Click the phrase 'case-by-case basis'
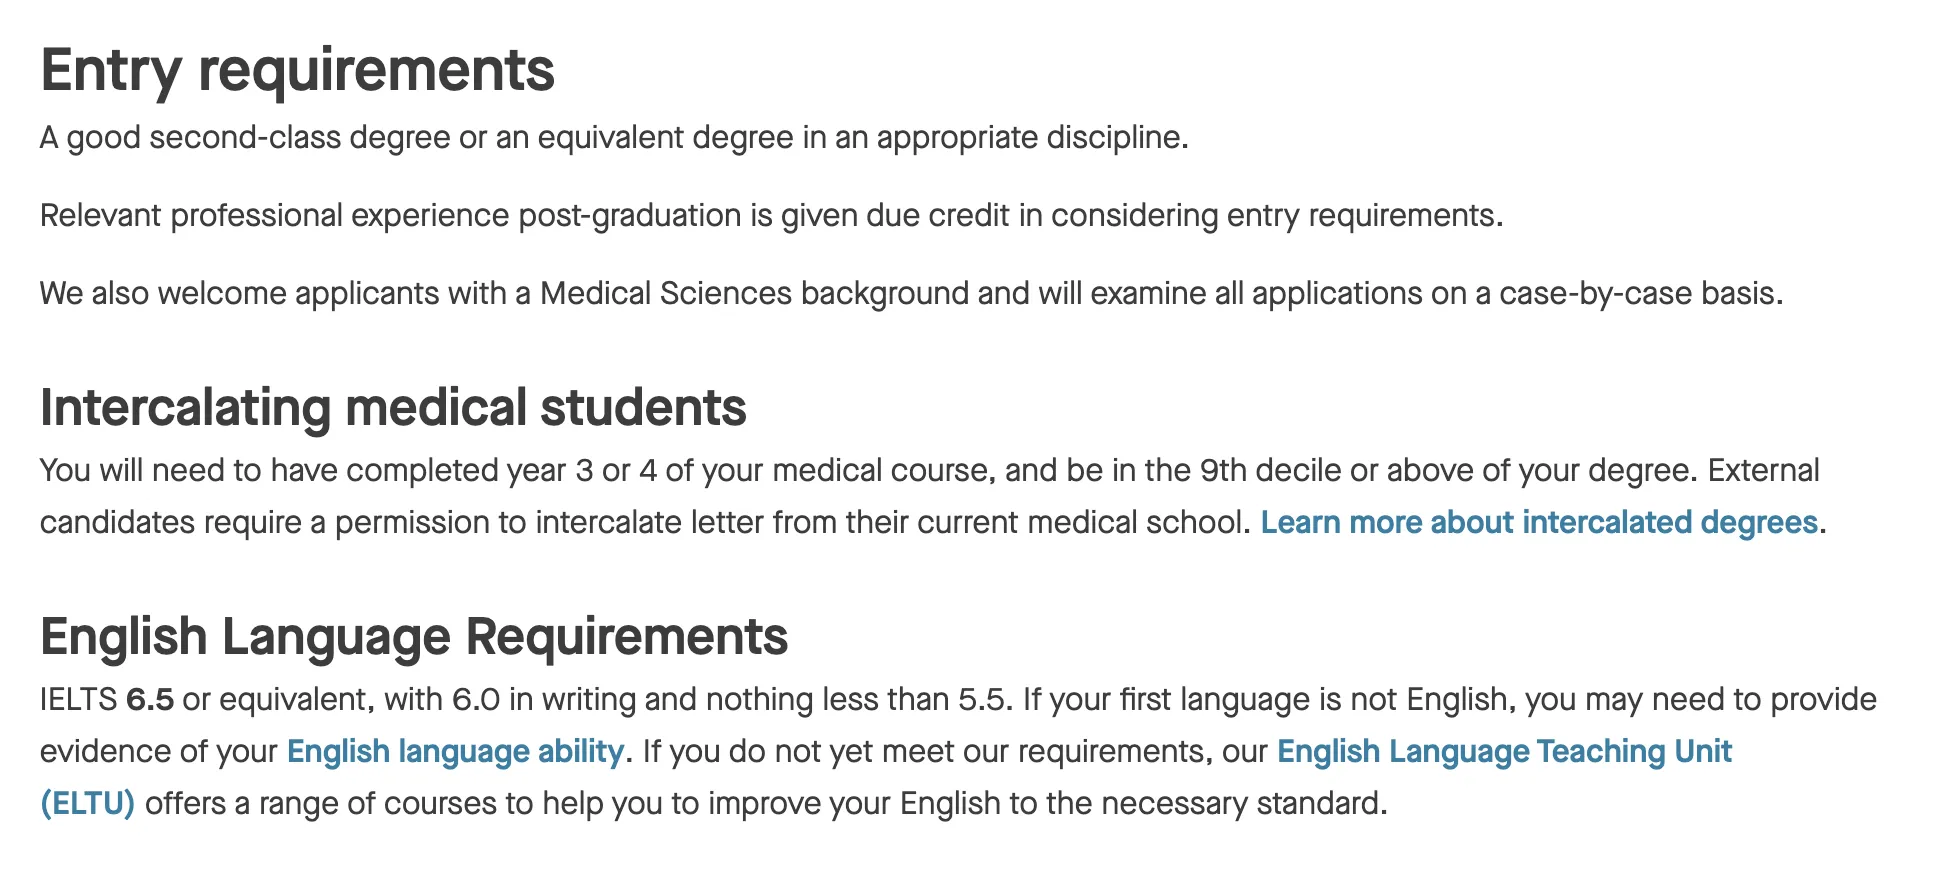 [1638, 293]
